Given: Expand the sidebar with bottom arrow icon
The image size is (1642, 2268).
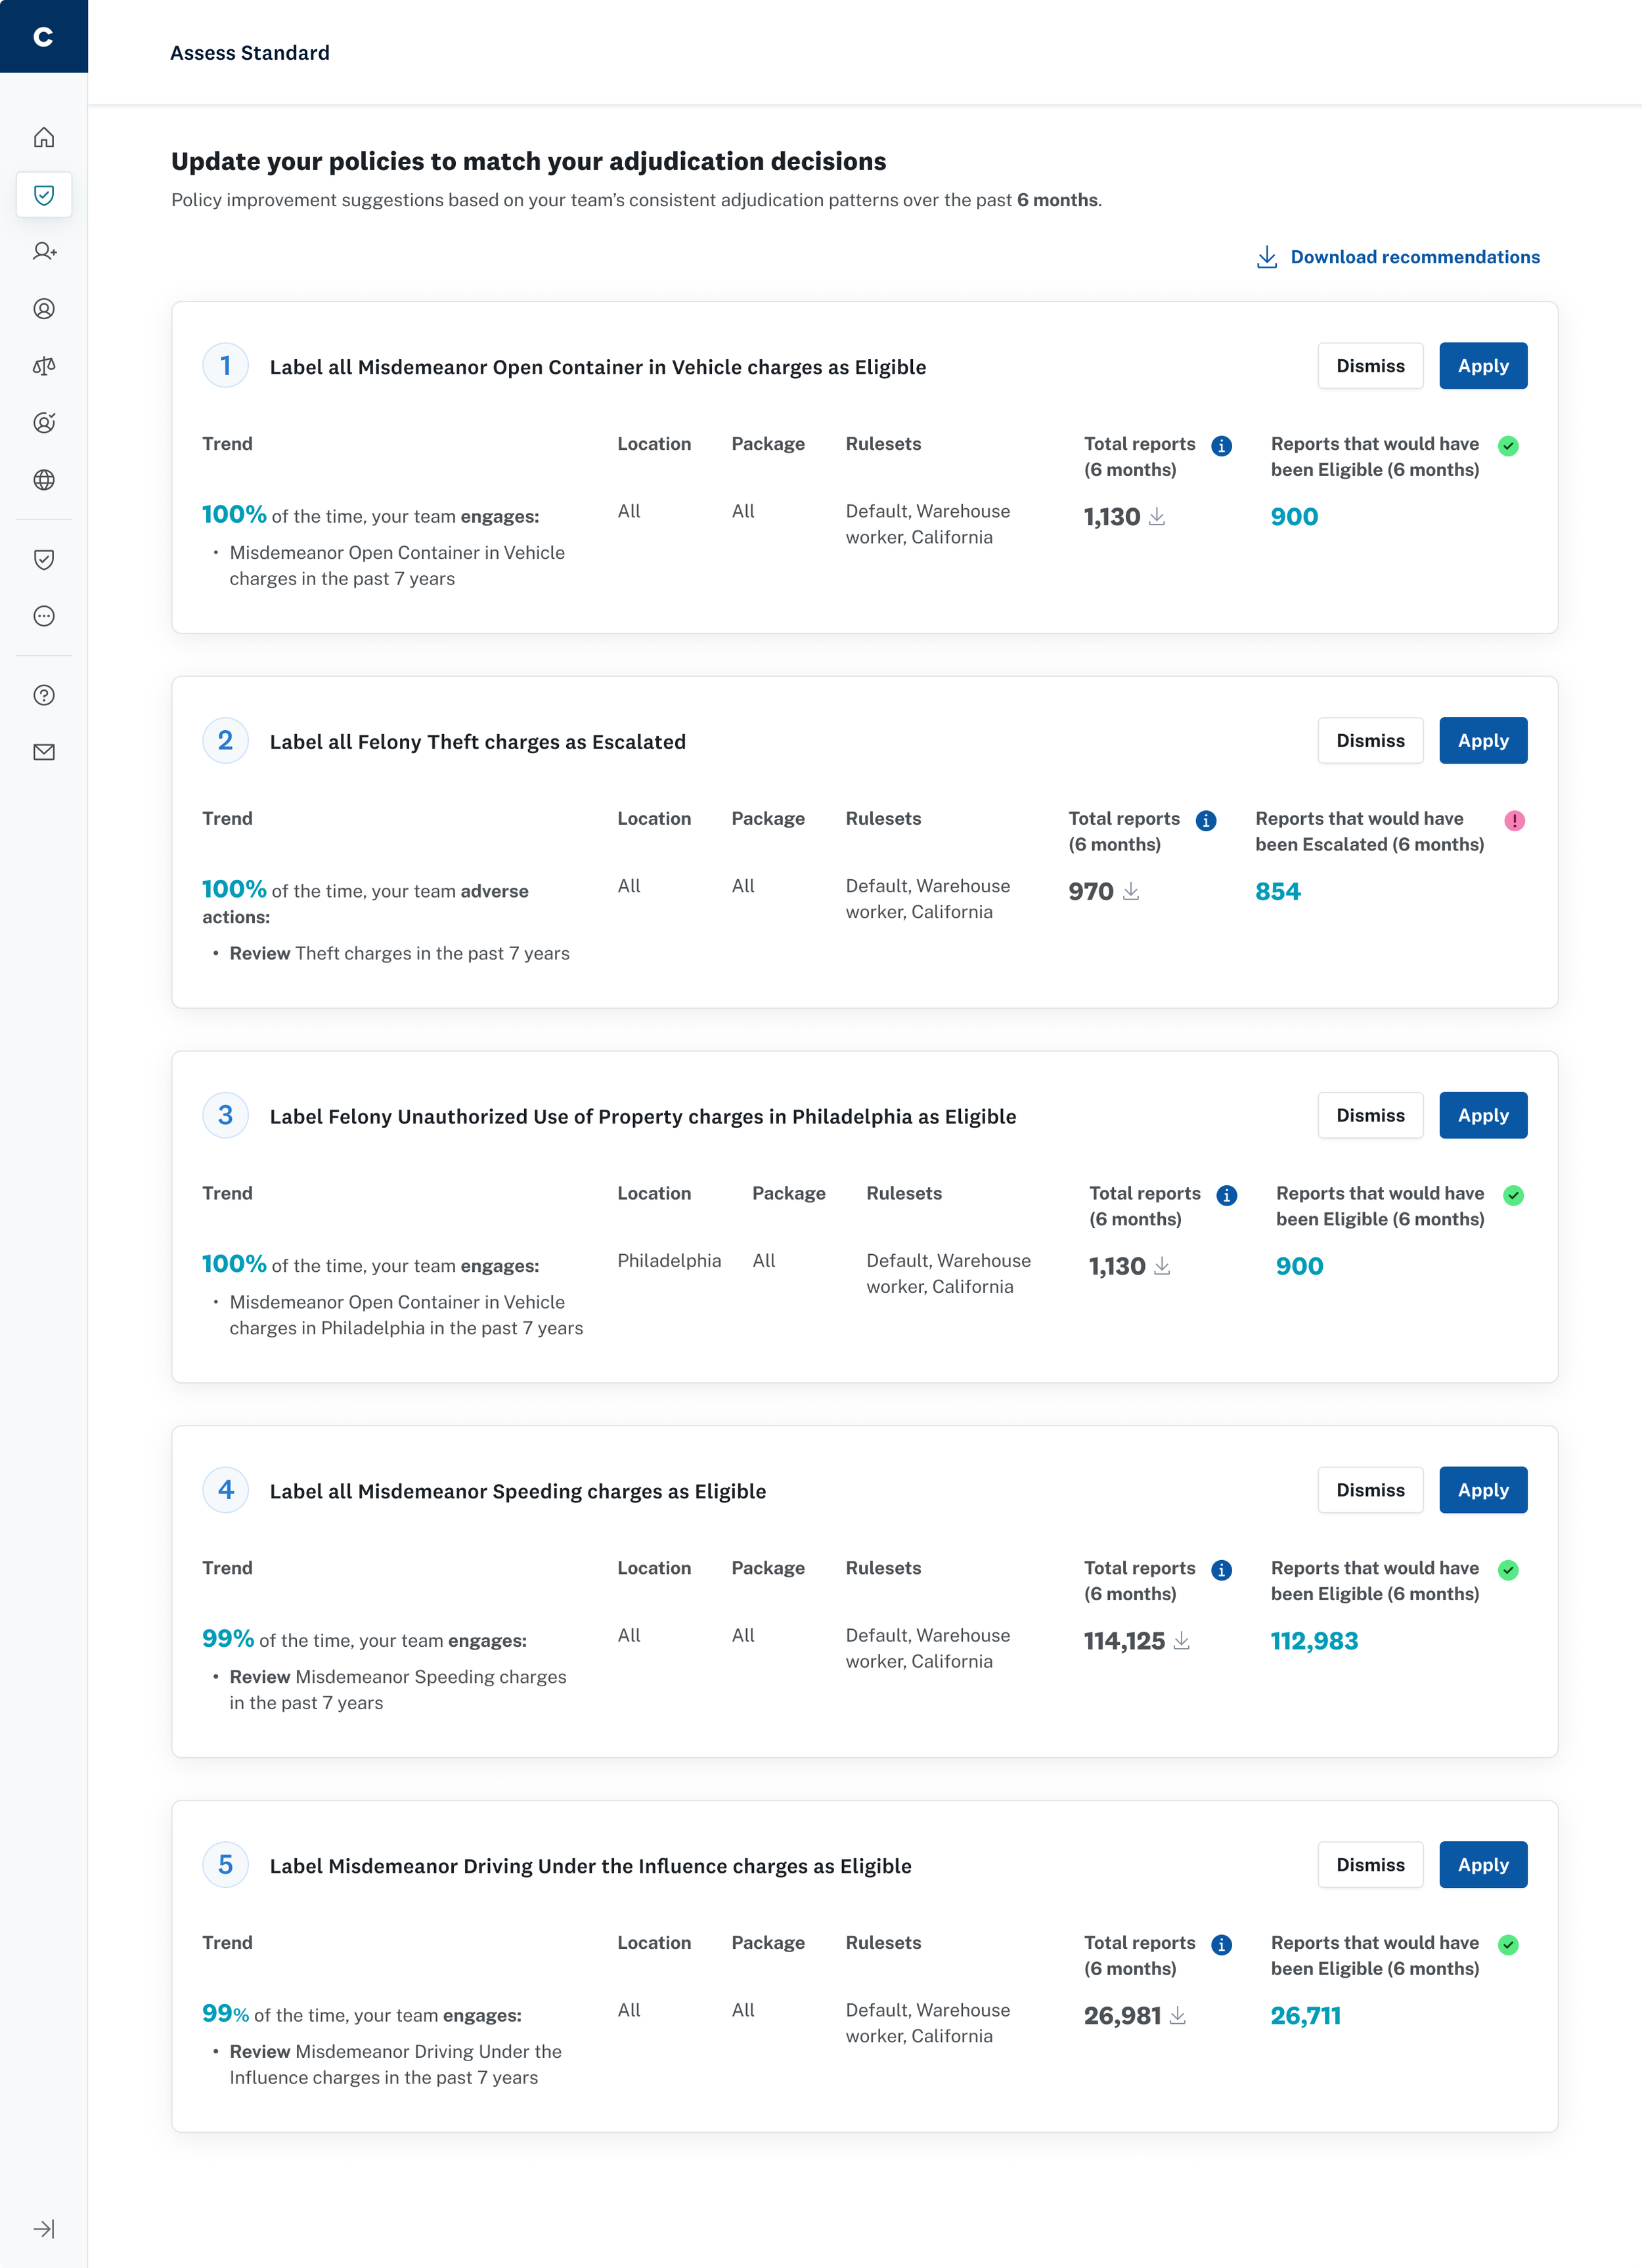Looking at the screenshot, I should [44, 2228].
